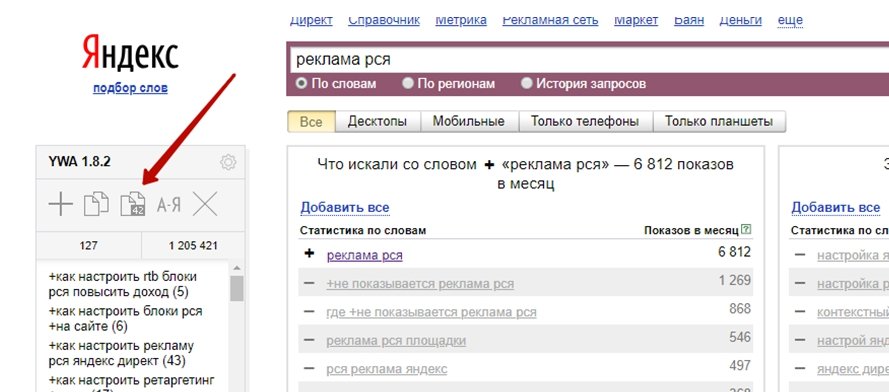Click the 1 269 impressions value
Image resolution: width=889 pixels, height=392 pixels.
tap(734, 280)
